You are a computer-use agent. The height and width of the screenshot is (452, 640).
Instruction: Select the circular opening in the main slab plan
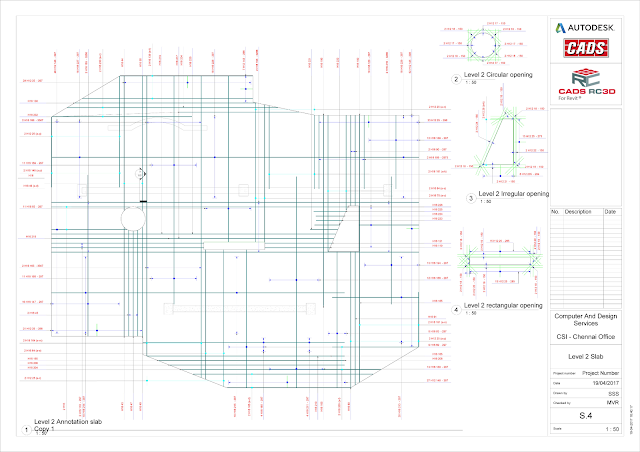tap(133, 219)
